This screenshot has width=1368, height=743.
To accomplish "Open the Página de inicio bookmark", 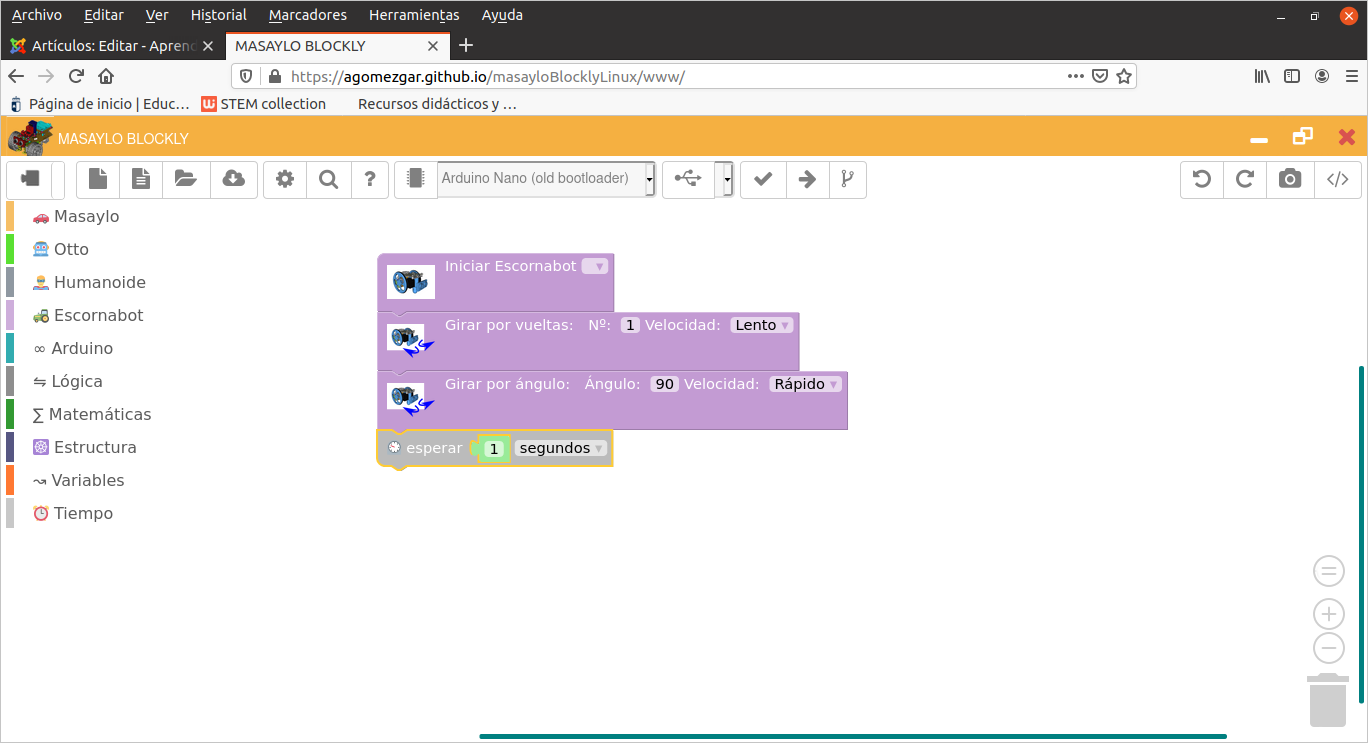I will click(99, 104).
